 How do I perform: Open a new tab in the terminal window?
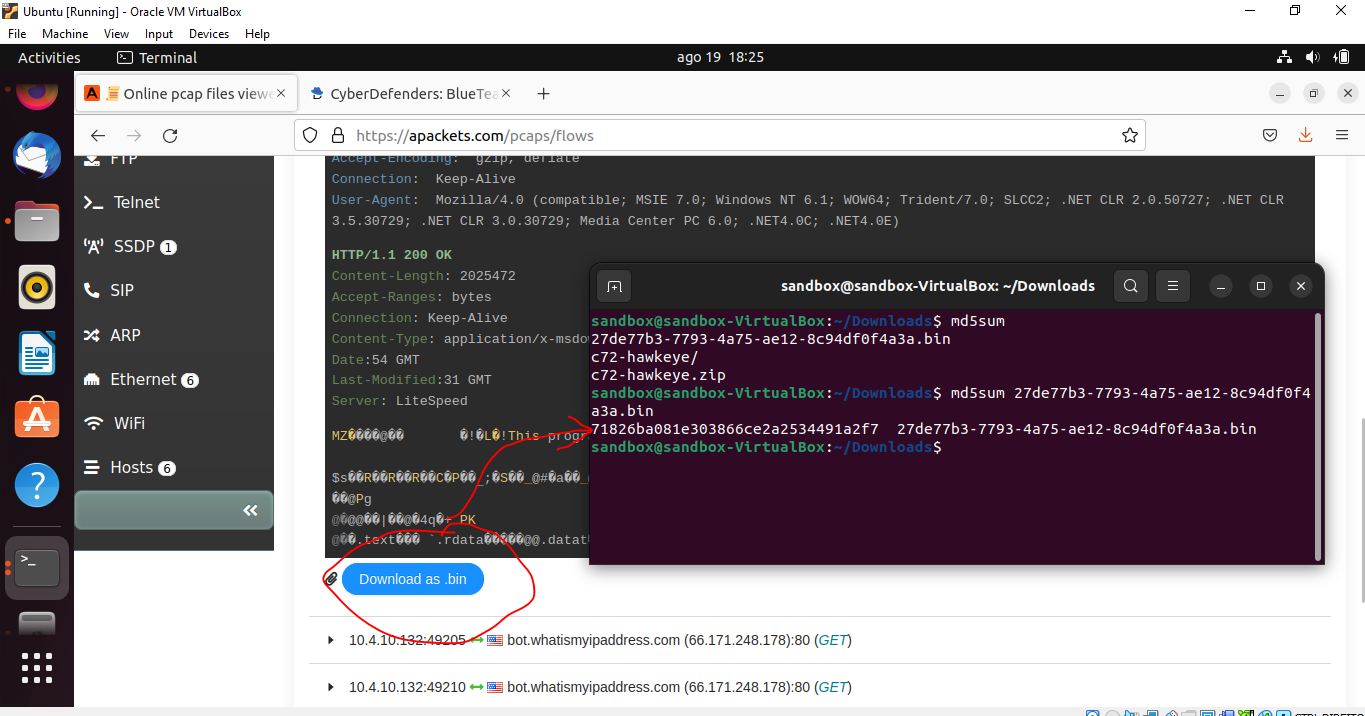coord(613,285)
